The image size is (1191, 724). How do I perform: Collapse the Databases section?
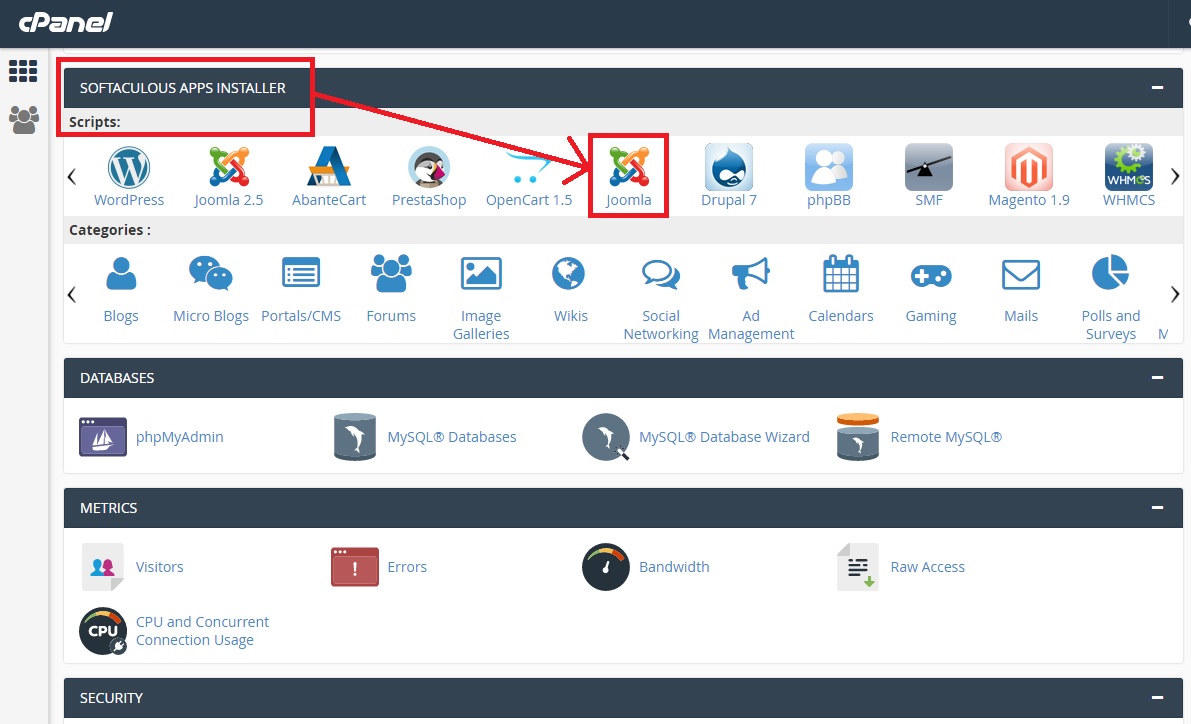[1158, 378]
